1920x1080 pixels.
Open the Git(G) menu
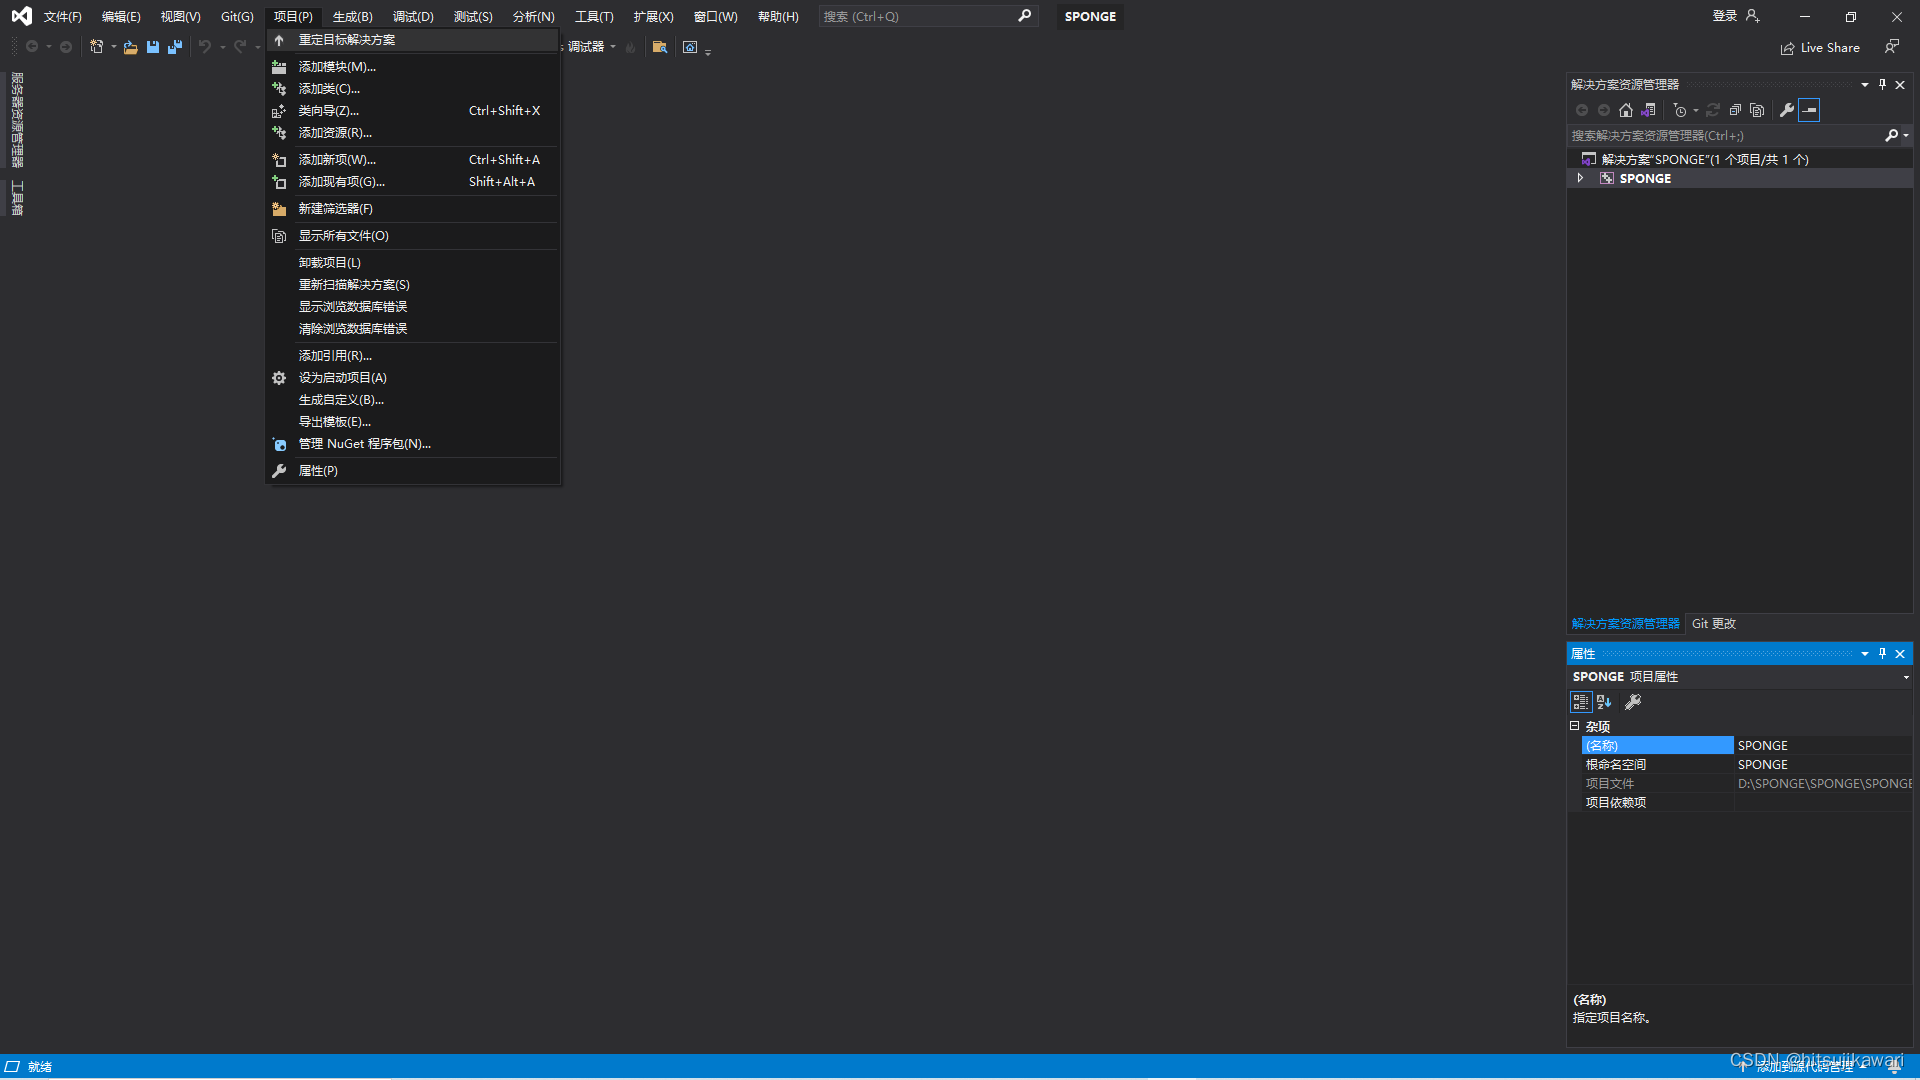pyautogui.click(x=237, y=16)
